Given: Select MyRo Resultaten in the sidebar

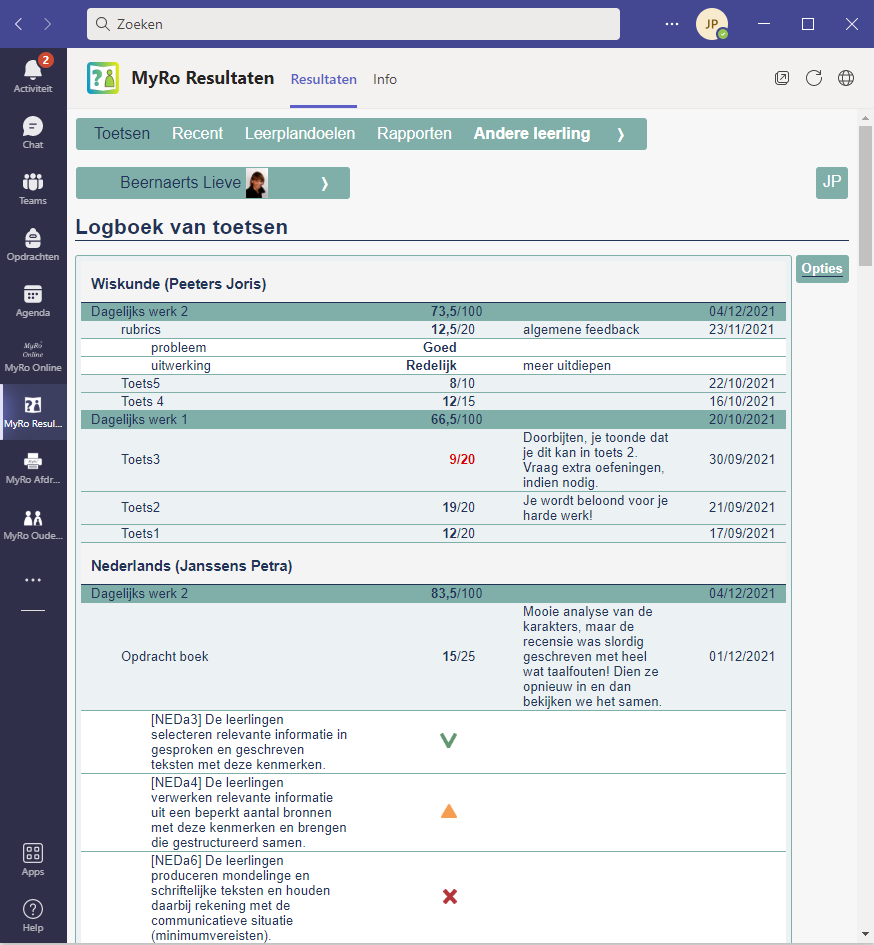Looking at the screenshot, I should pos(33,412).
